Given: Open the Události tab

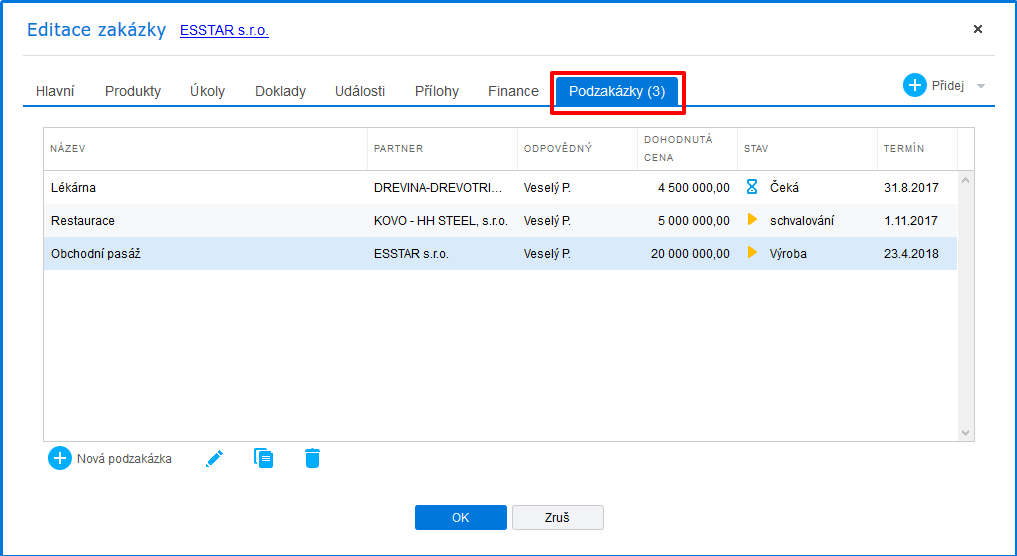Looking at the screenshot, I should click(x=360, y=91).
